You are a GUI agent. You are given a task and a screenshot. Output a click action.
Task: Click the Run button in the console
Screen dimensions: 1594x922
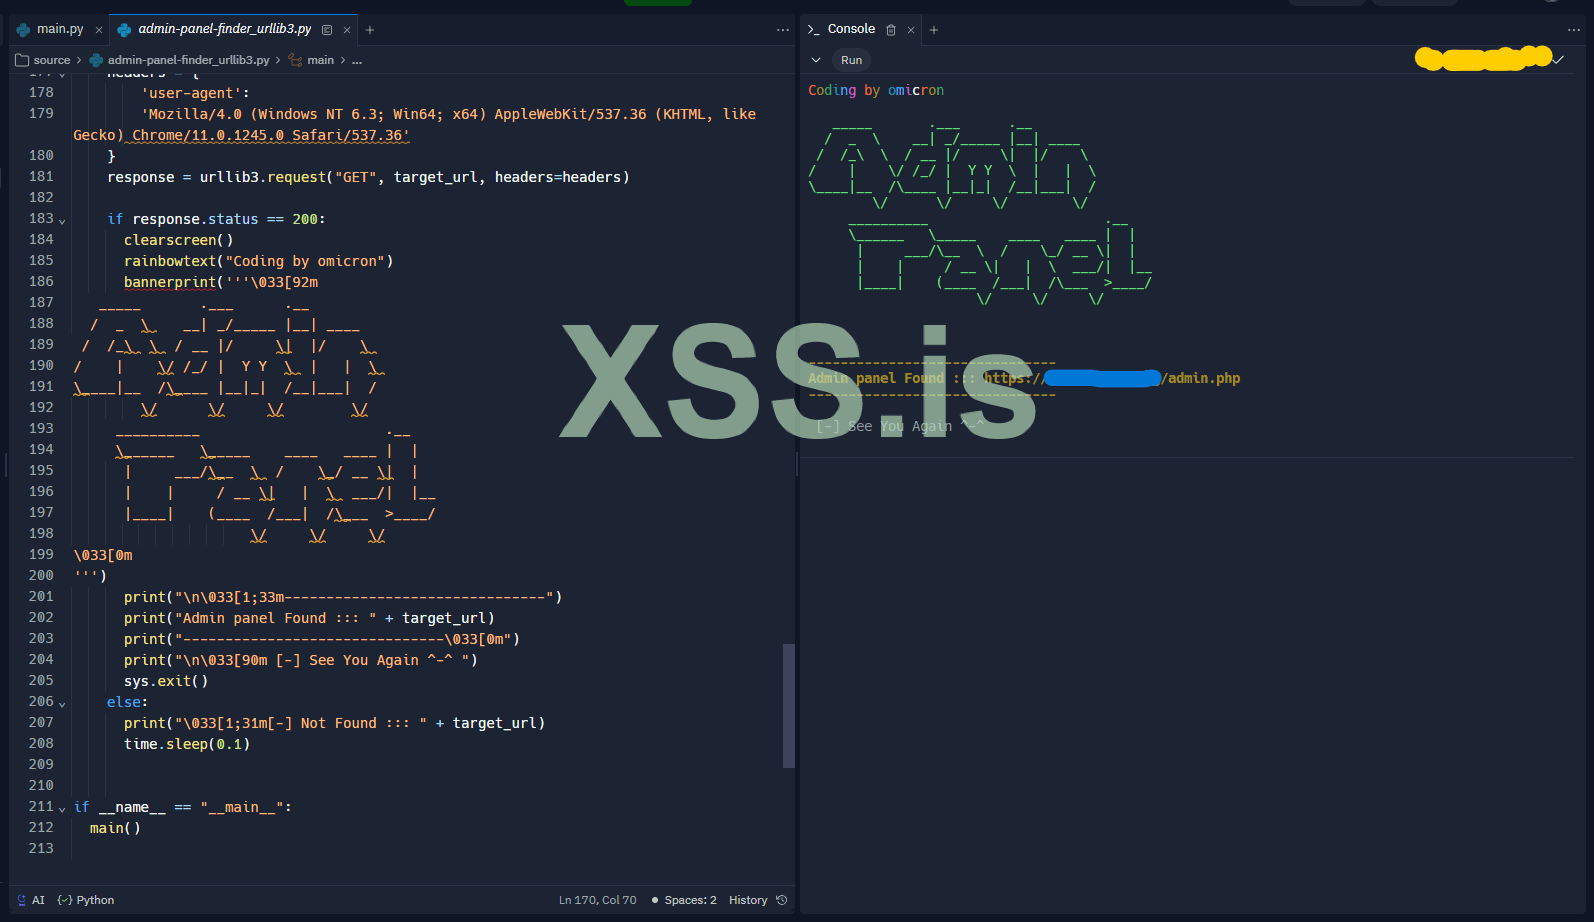(851, 60)
